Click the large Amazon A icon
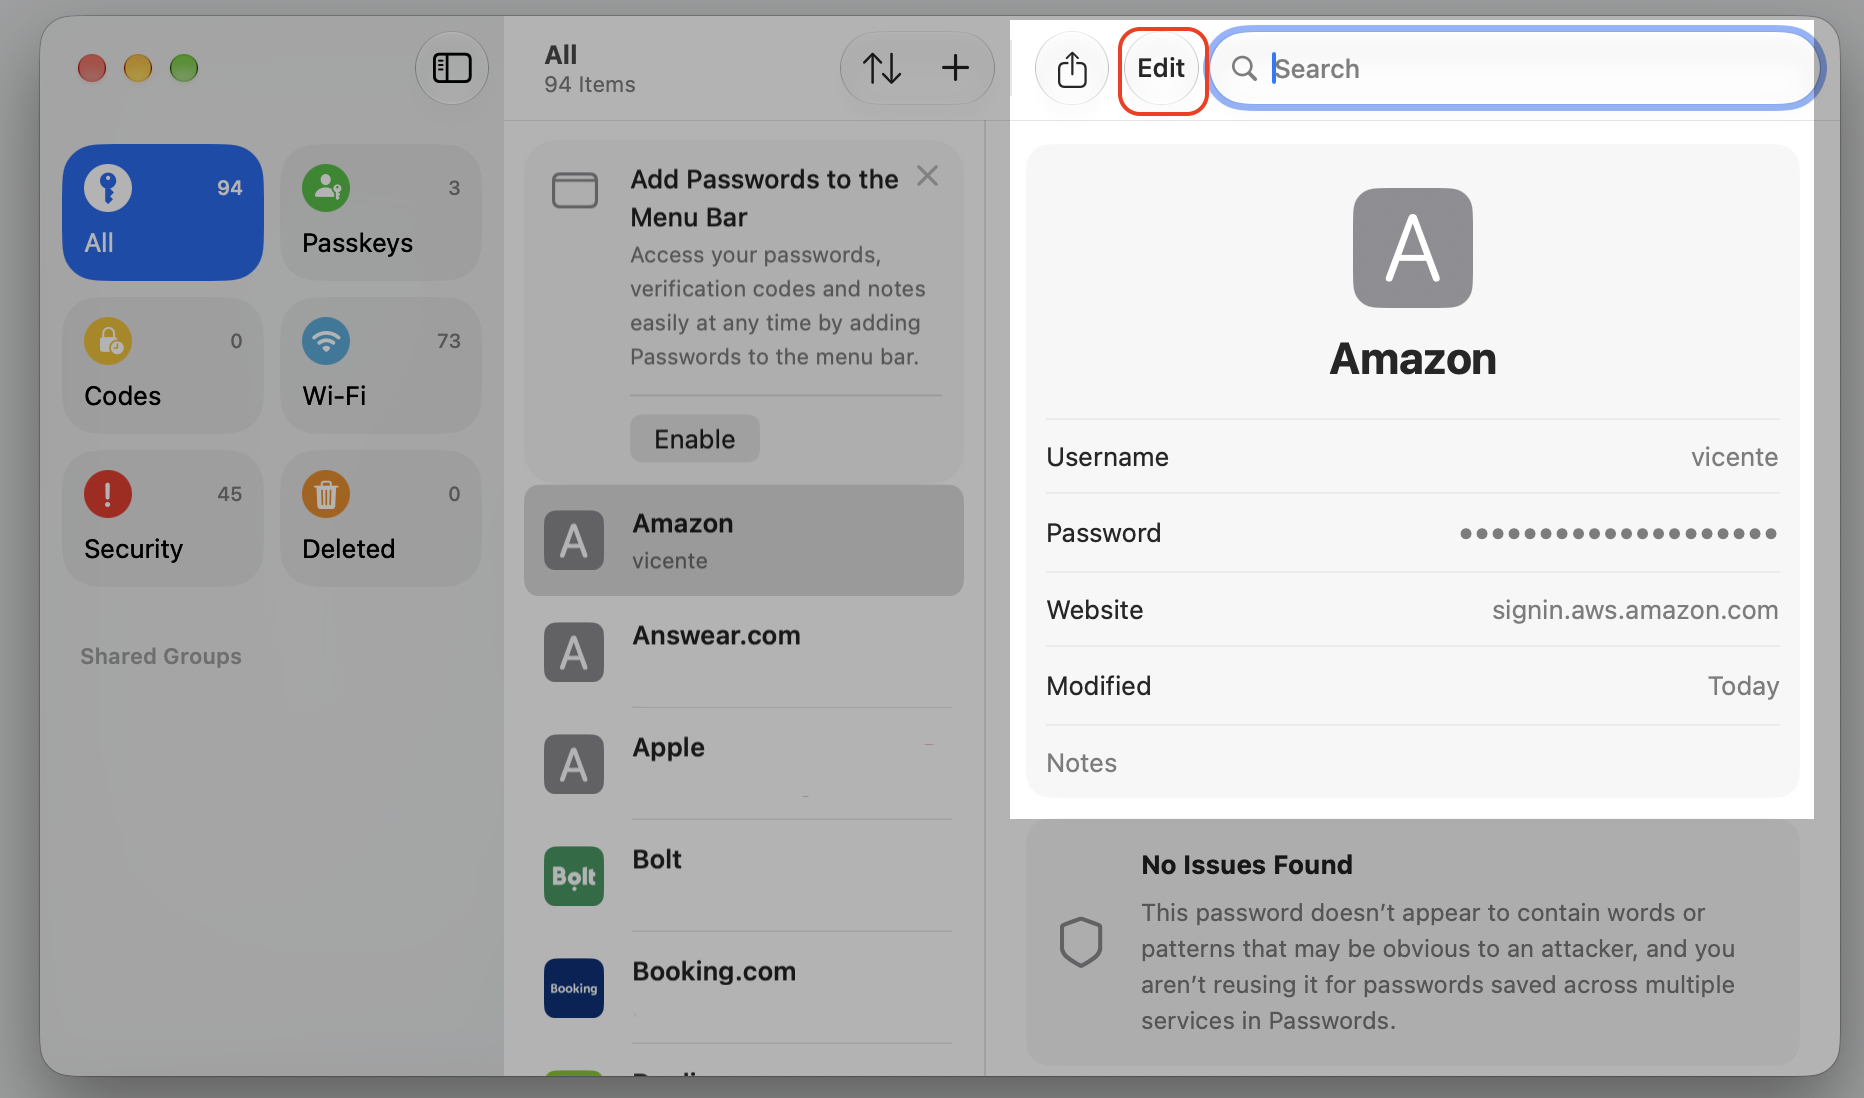 click(1413, 248)
